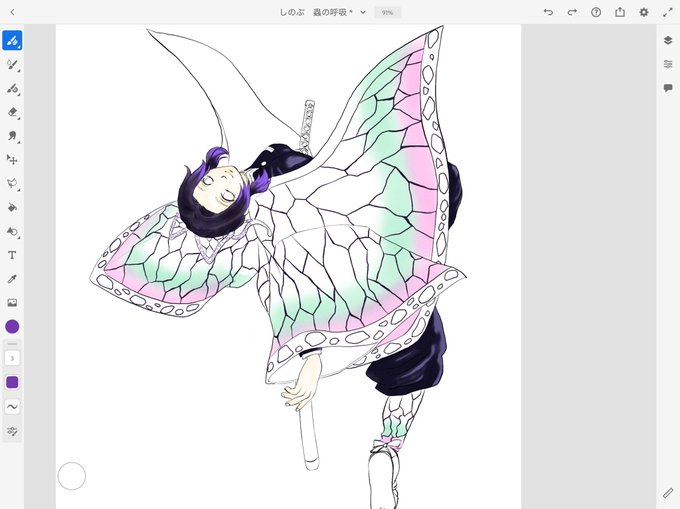Redo the last action
The height and width of the screenshot is (509, 680).
[572, 12]
